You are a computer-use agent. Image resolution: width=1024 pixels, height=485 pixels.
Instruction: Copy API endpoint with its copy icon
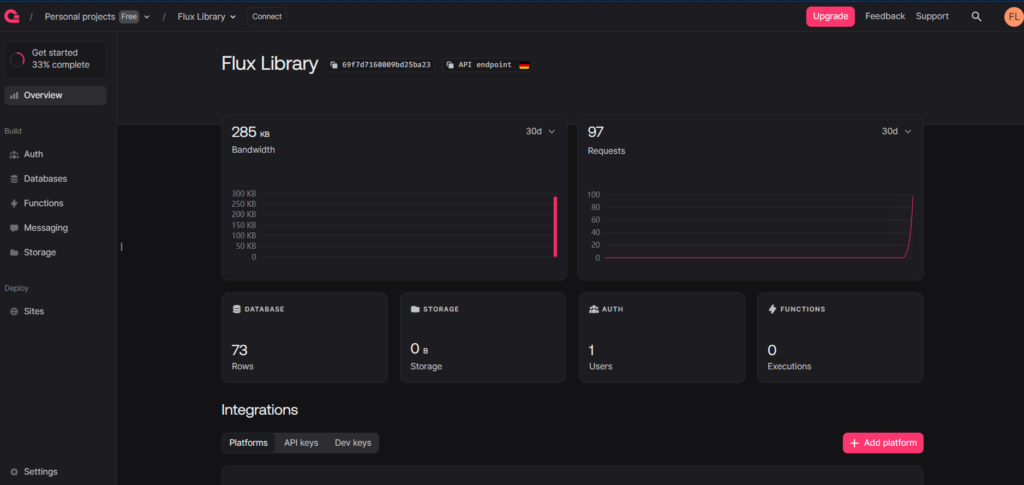coord(450,65)
